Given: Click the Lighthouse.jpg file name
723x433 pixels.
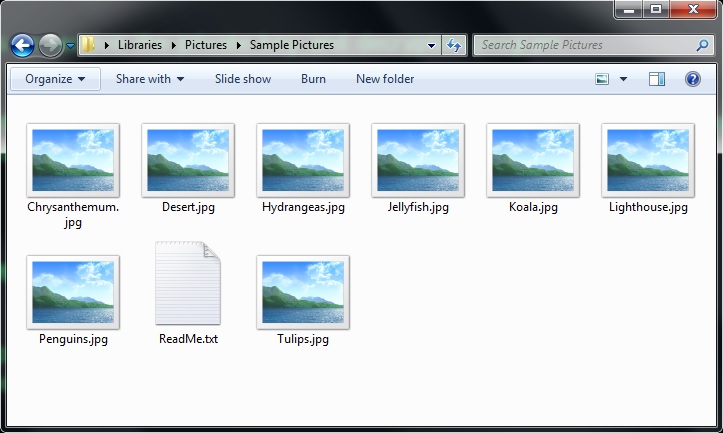Looking at the screenshot, I should (648, 207).
